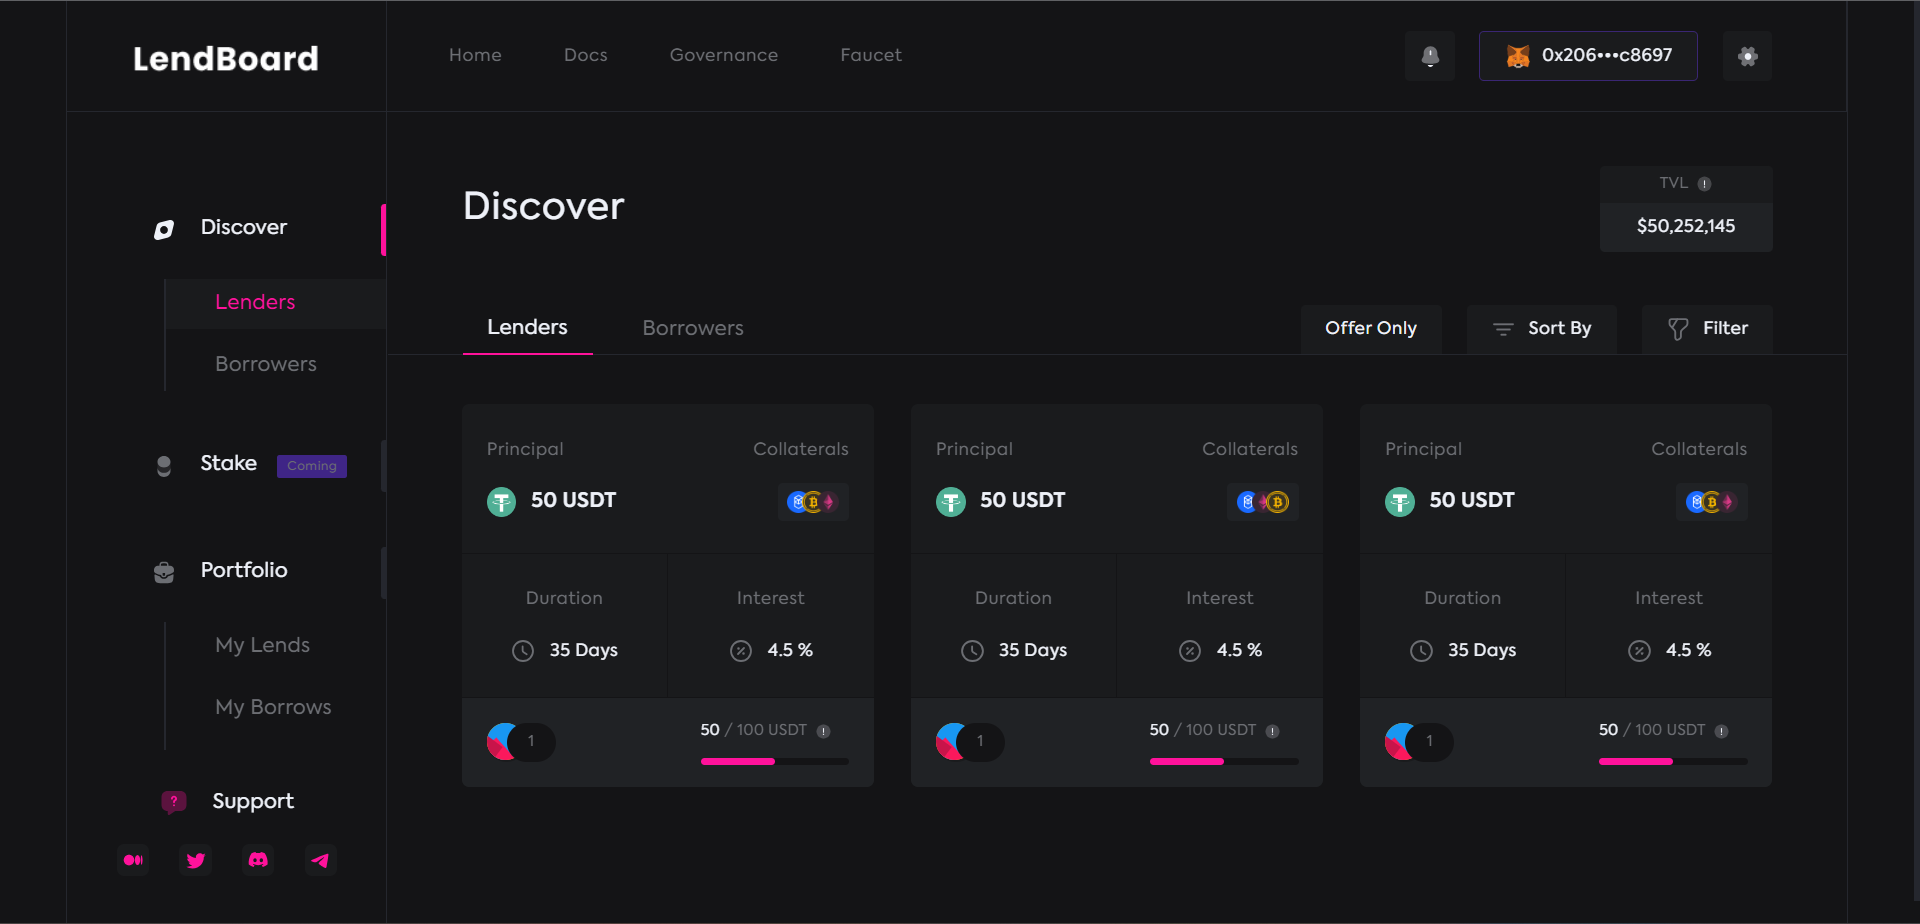Click the info icon beside 100 USDT, middle card
Image resolution: width=1920 pixels, height=924 pixels.
(x=1272, y=731)
